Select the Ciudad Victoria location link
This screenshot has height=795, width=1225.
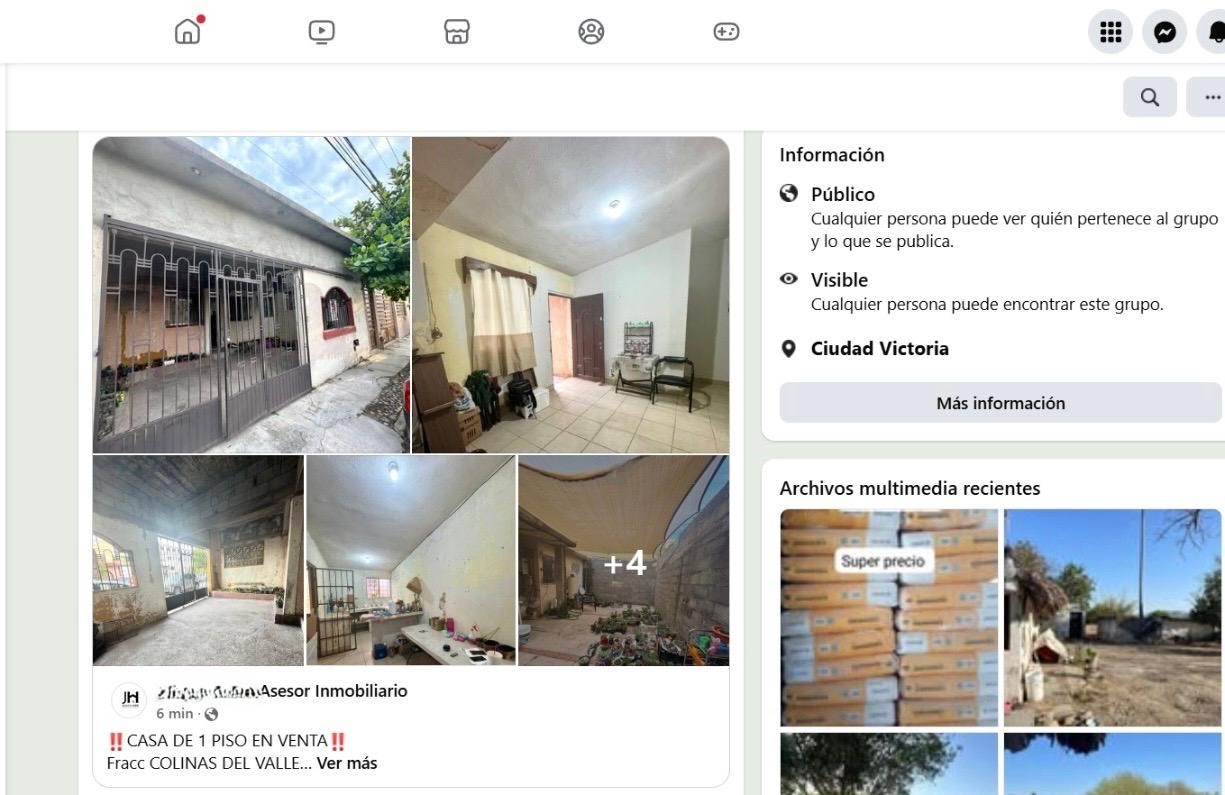(880, 349)
